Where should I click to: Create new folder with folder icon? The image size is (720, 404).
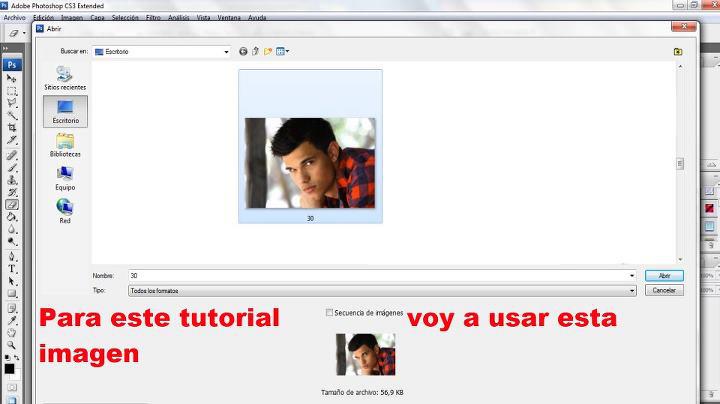(268, 51)
